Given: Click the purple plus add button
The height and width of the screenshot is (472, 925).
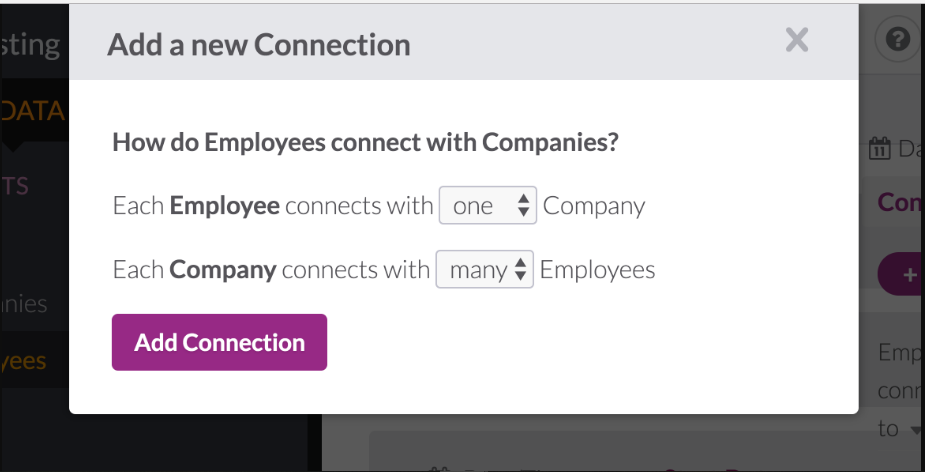Looking at the screenshot, I should [x=903, y=273].
